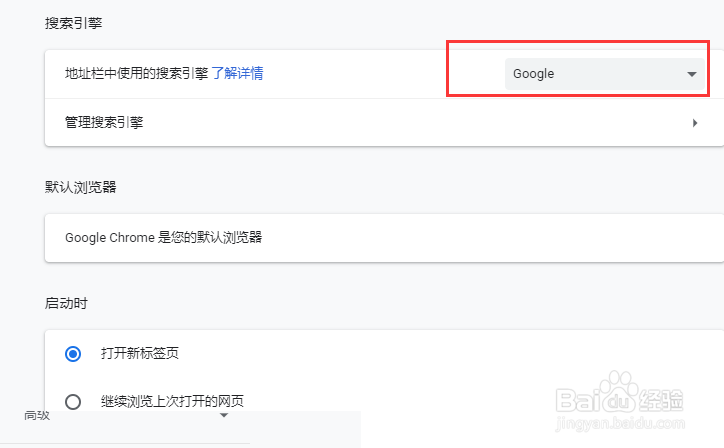Click the 高级 label at the bottom
Image resolution: width=724 pixels, height=448 pixels.
coord(37,414)
